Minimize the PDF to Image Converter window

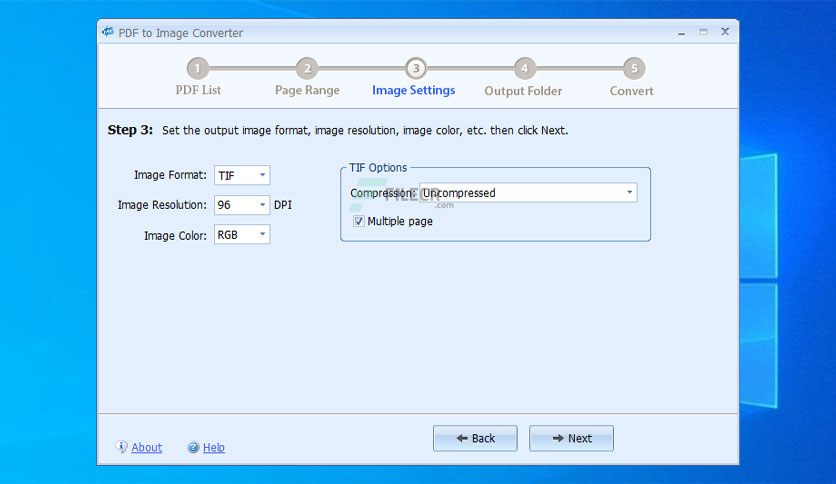(681, 33)
